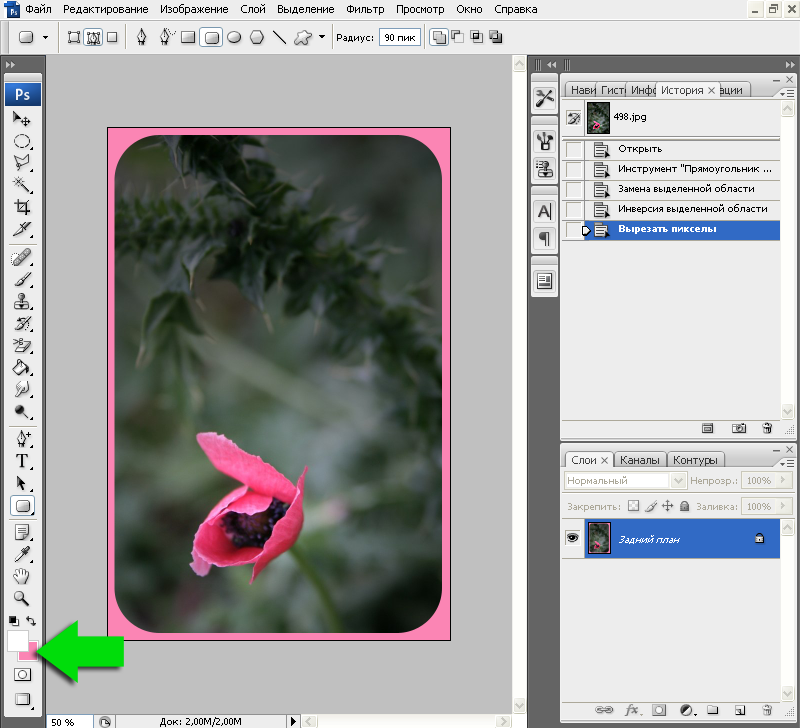Open the Фильтр menu
The image size is (800, 728).
coord(365,9)
